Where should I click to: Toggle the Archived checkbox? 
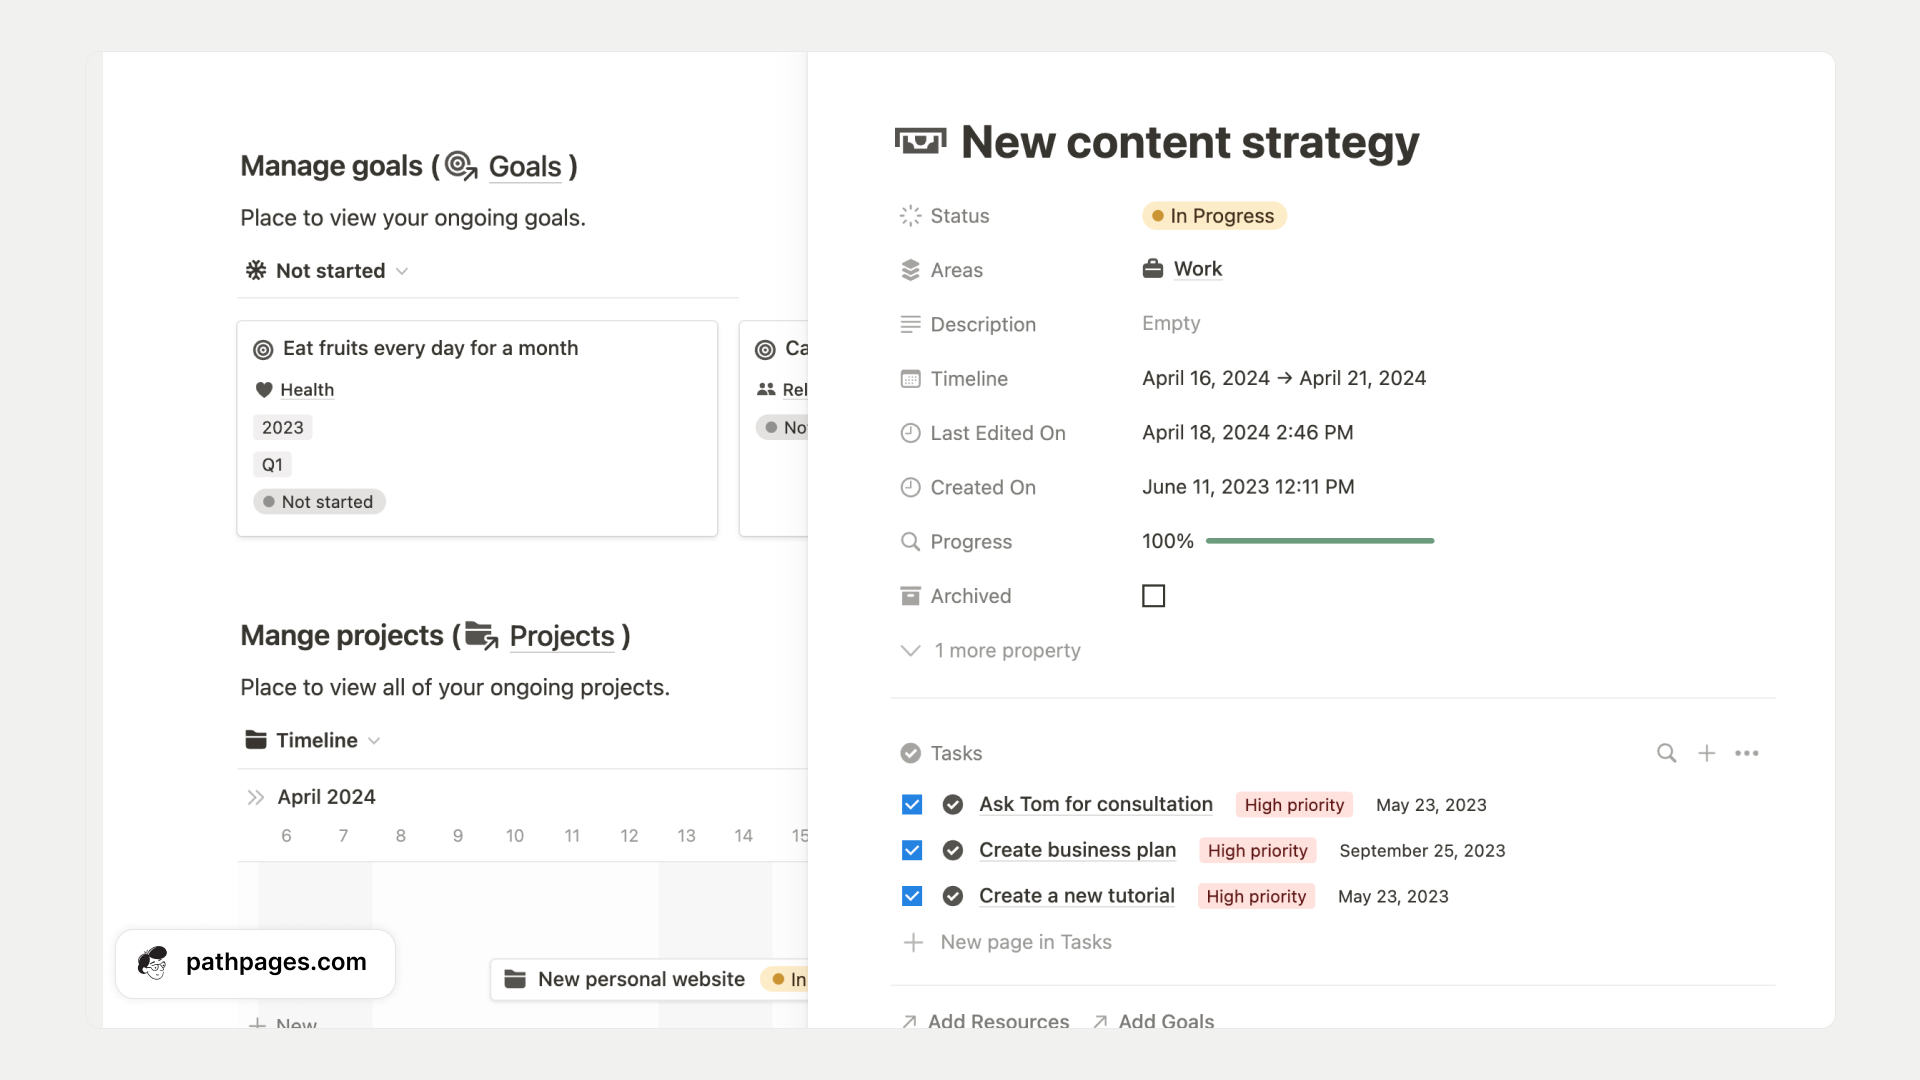pyautogui.click(x=1154, y=595)
